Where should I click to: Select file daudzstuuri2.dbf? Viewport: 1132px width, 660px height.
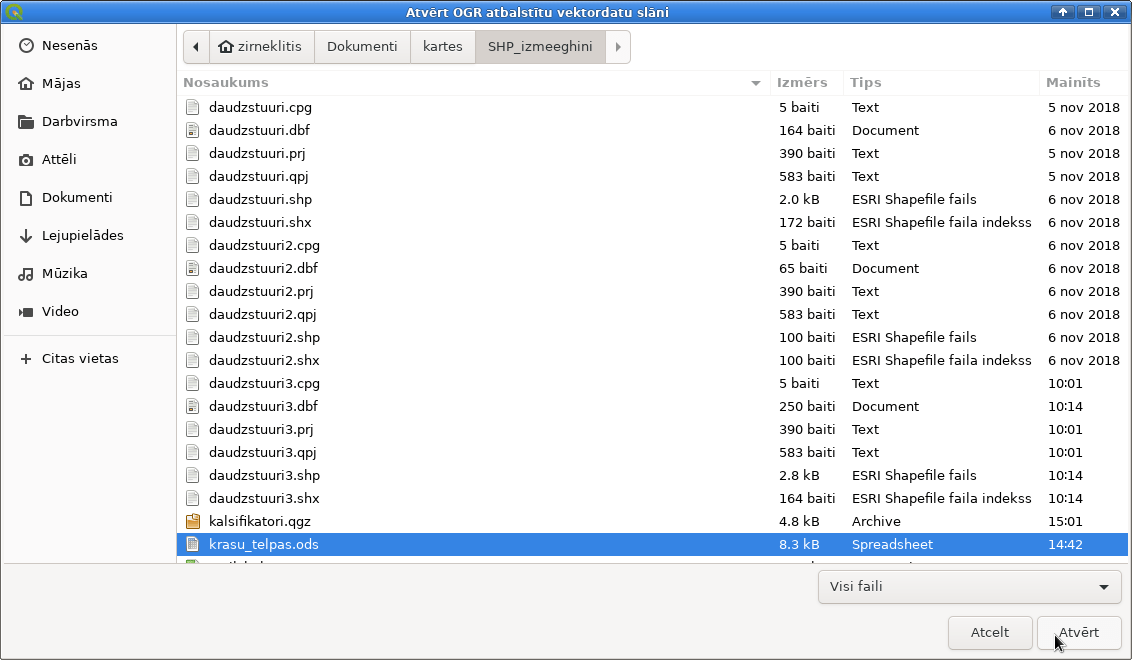tap(652, 269)
